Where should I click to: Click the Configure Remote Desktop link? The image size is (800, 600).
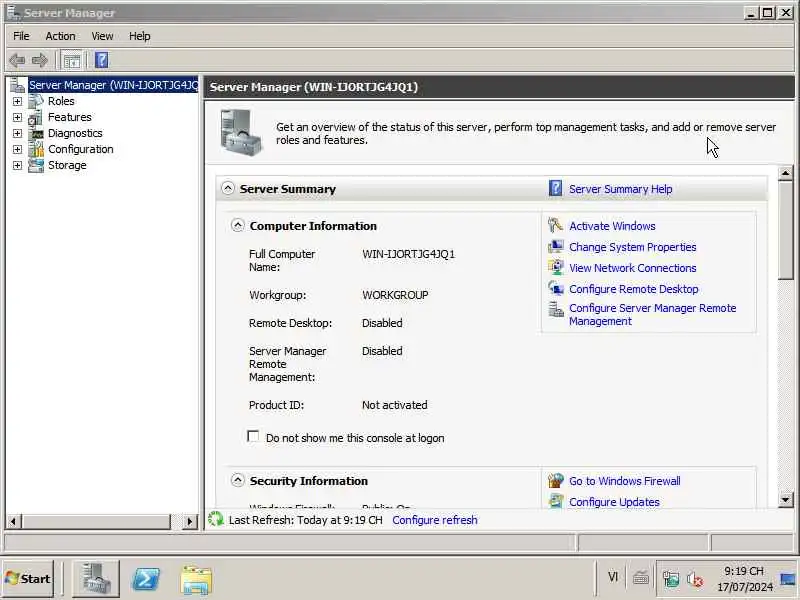[634, 289]
